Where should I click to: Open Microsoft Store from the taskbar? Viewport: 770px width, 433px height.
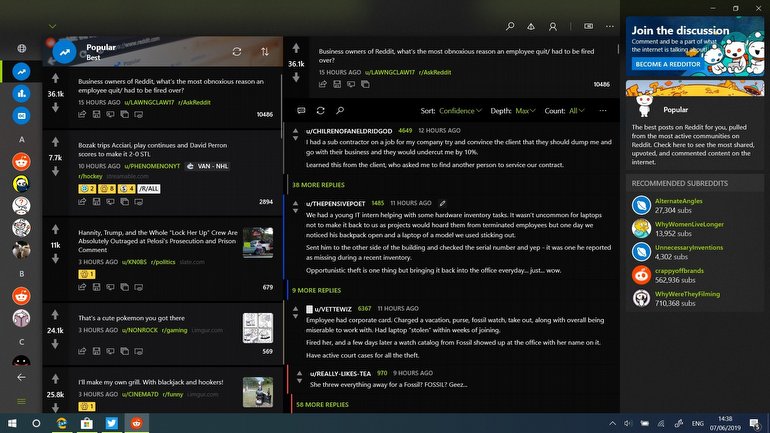click(86, 423)
